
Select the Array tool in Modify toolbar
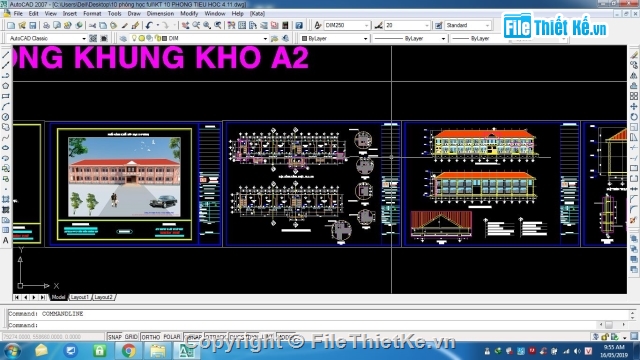633,96
